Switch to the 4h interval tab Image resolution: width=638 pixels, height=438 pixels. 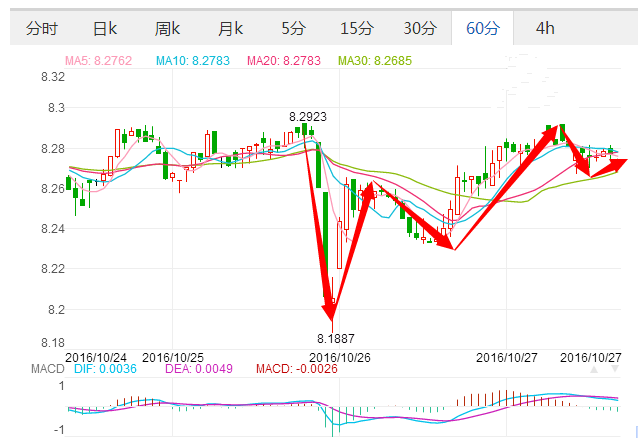(x=545, y=28)
